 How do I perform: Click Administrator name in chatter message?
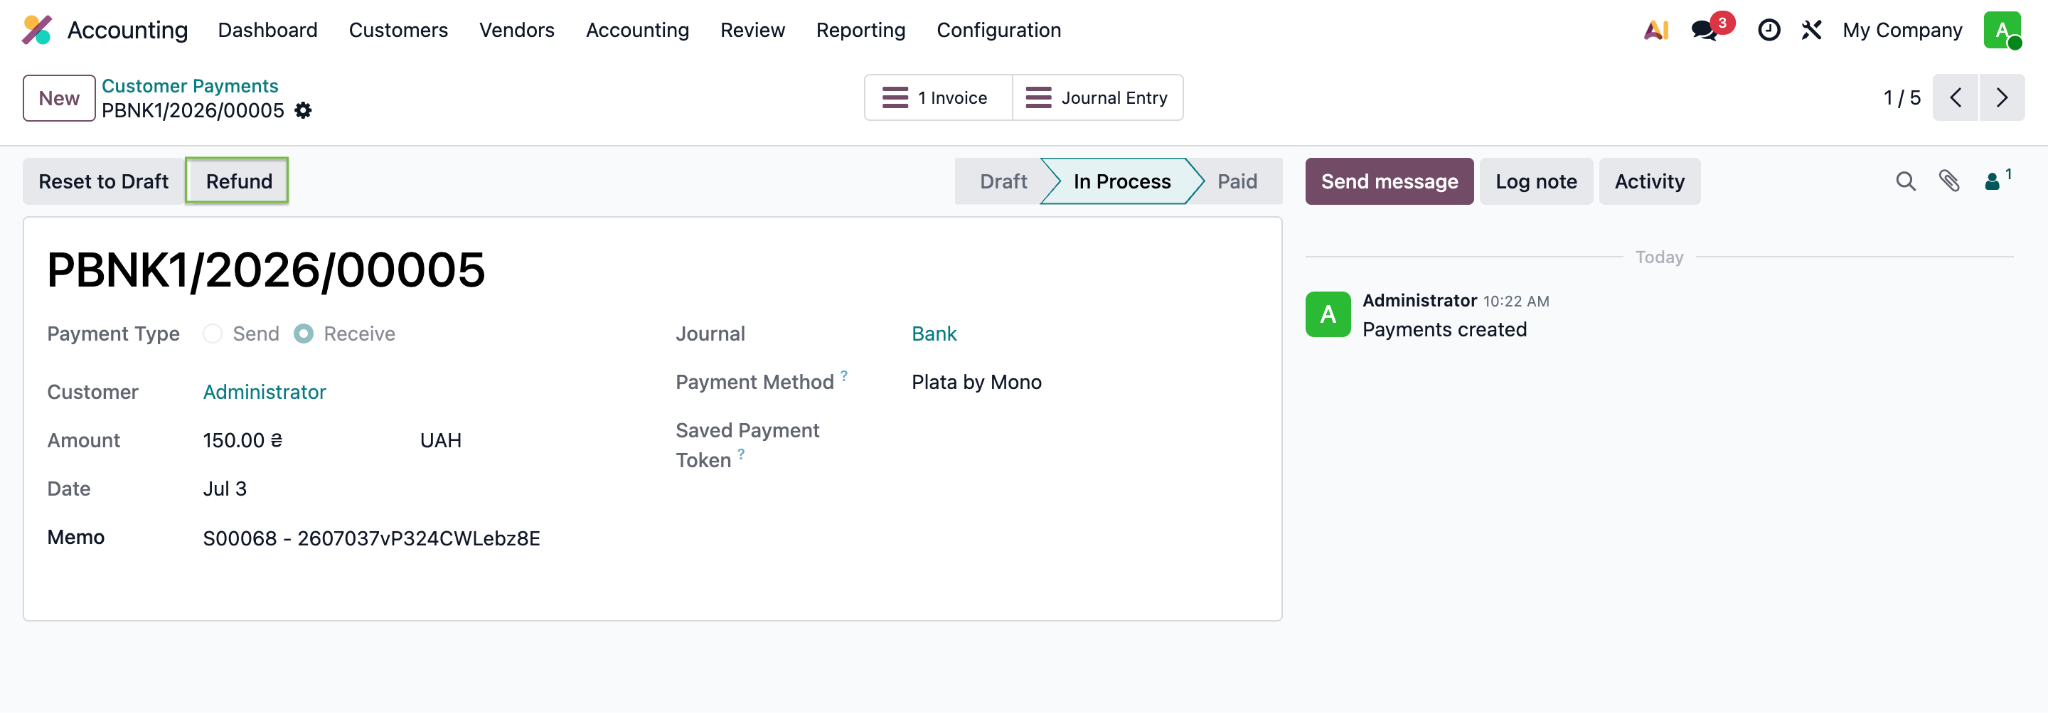click(1420, 300)
